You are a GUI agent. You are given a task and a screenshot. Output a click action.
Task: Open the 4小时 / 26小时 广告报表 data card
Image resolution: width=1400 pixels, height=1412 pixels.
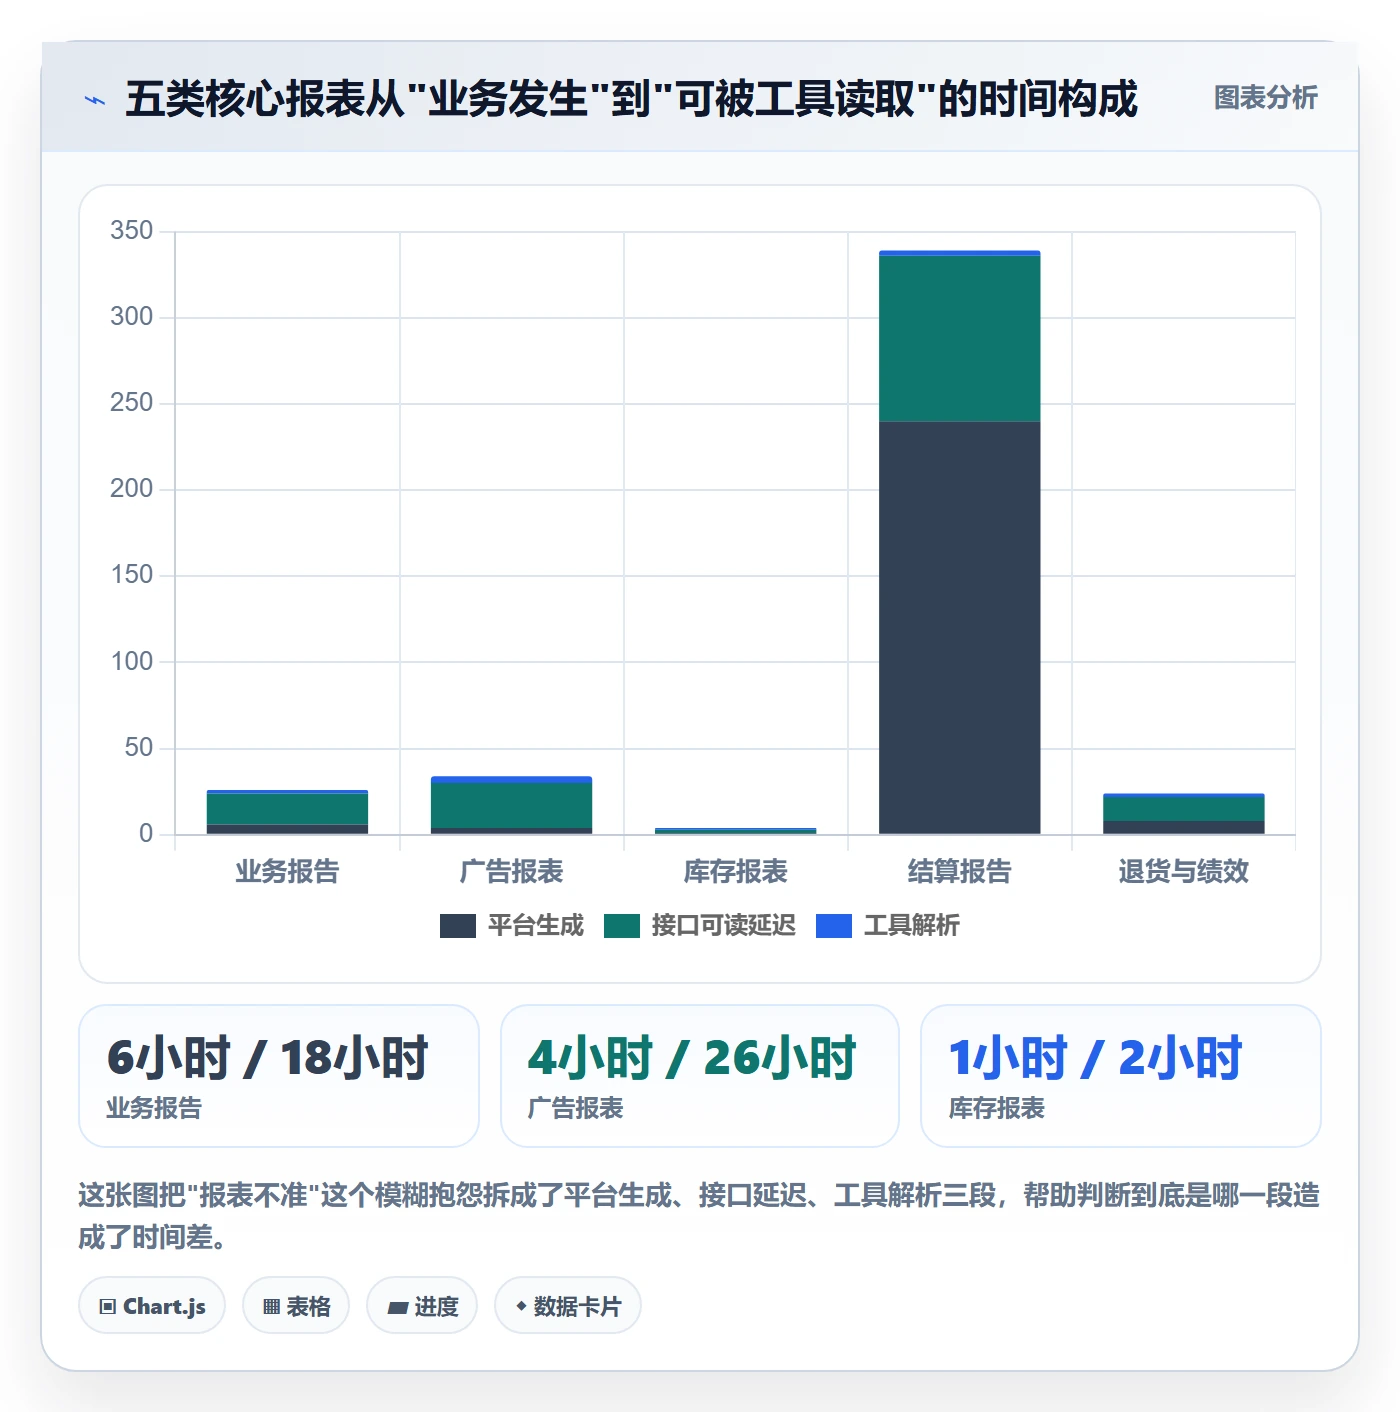pyautogui.click(x=700, y=1076)
